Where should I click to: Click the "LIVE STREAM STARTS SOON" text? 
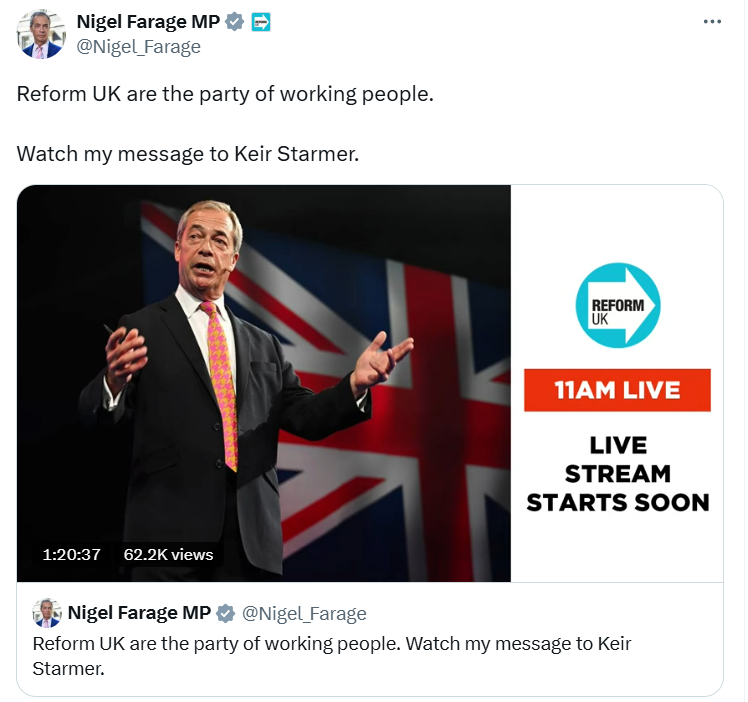[617, 474]
